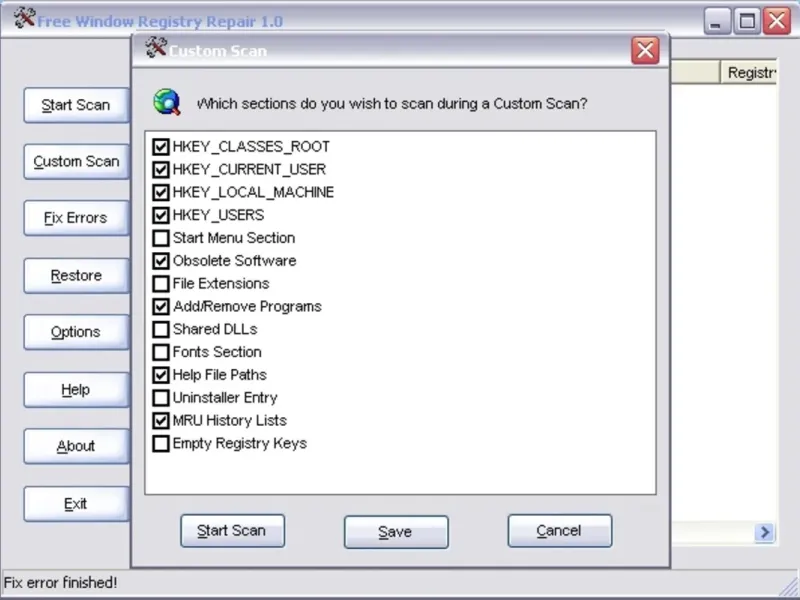Viewport: 800px width, 600px height.
Task: Click the main window title bar tools icon
Action: click(24, 18)
